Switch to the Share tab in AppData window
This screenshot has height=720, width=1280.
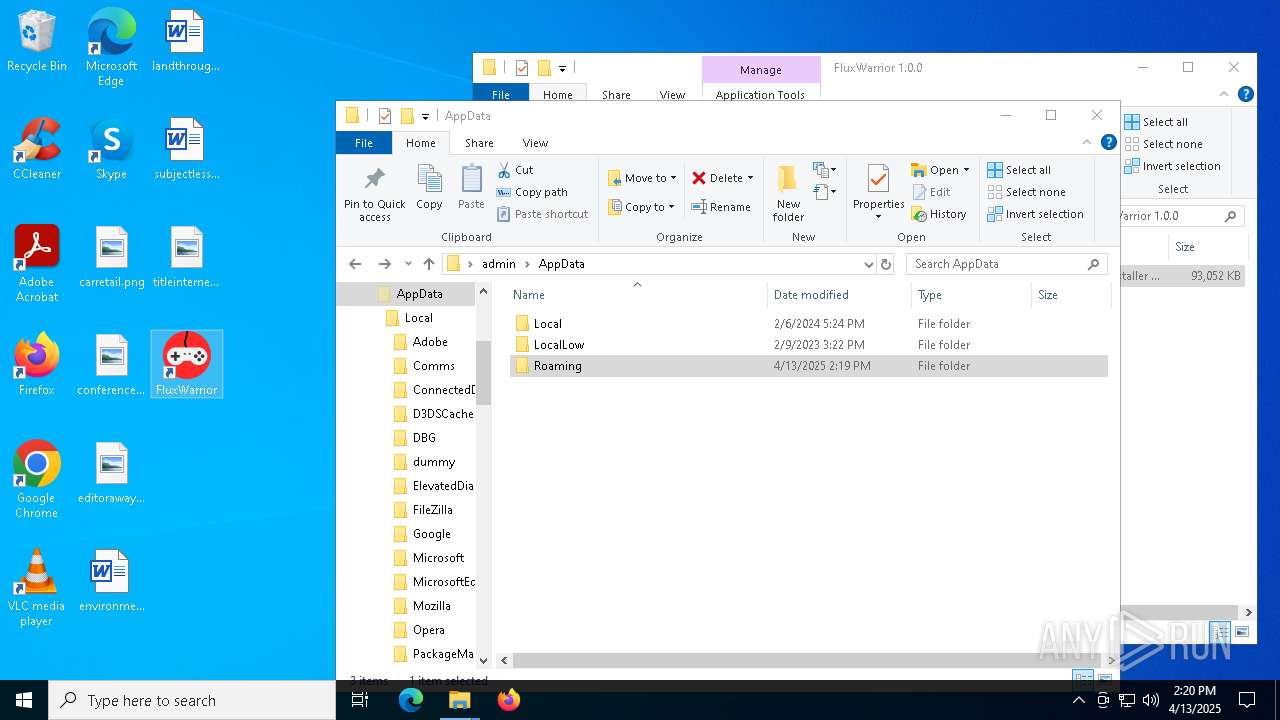pos(479,143)
